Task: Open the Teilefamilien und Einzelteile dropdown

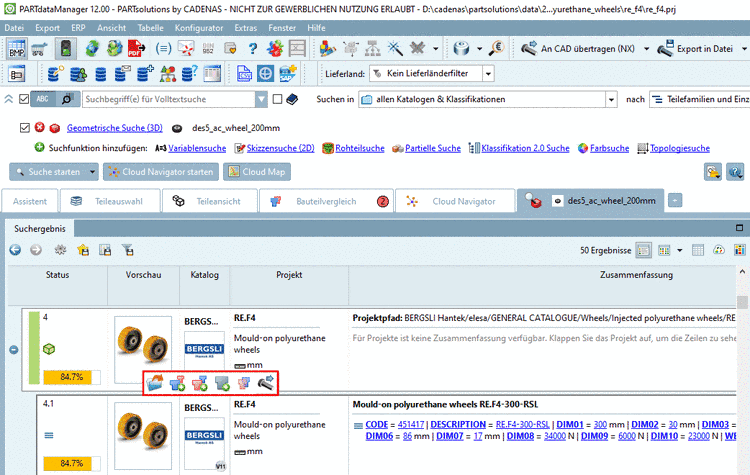Action: [699, 99]
